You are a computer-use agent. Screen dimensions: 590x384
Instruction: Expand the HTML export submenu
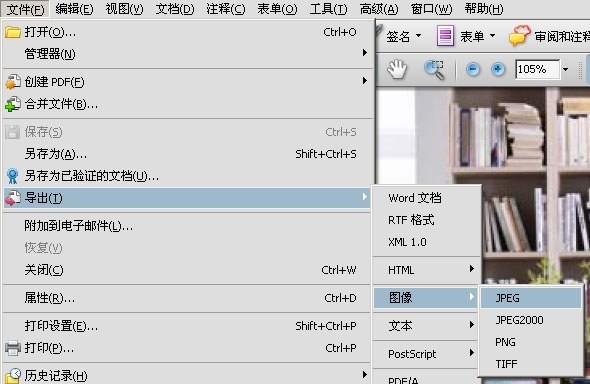427,270
